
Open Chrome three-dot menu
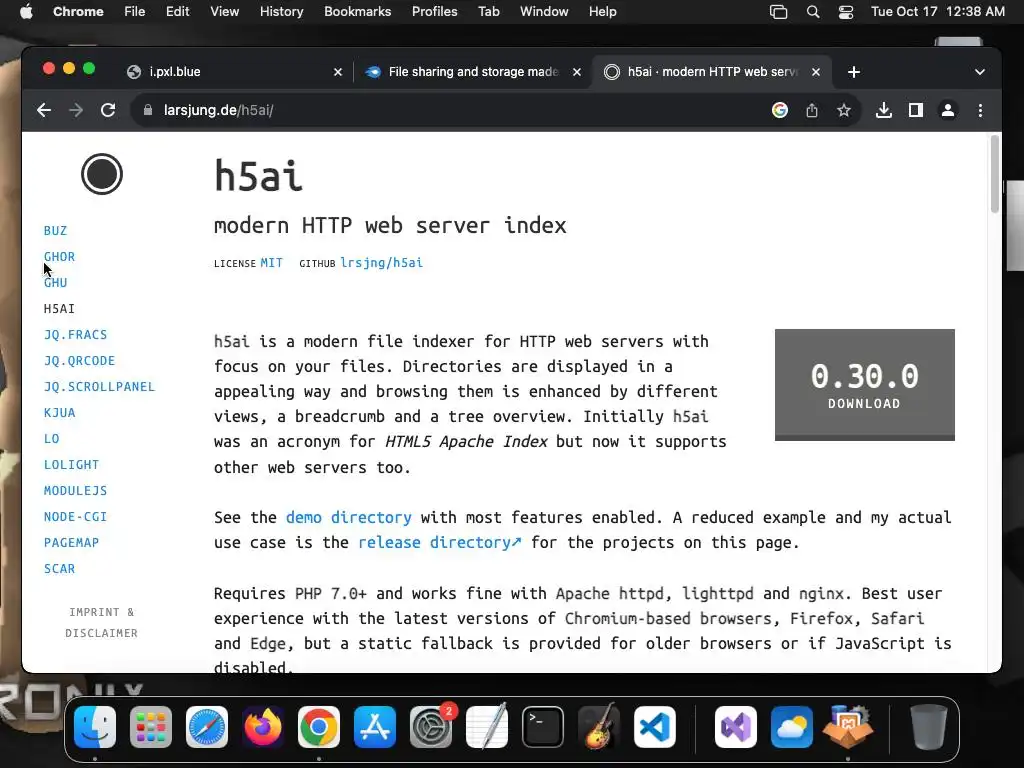coord(980,110)
